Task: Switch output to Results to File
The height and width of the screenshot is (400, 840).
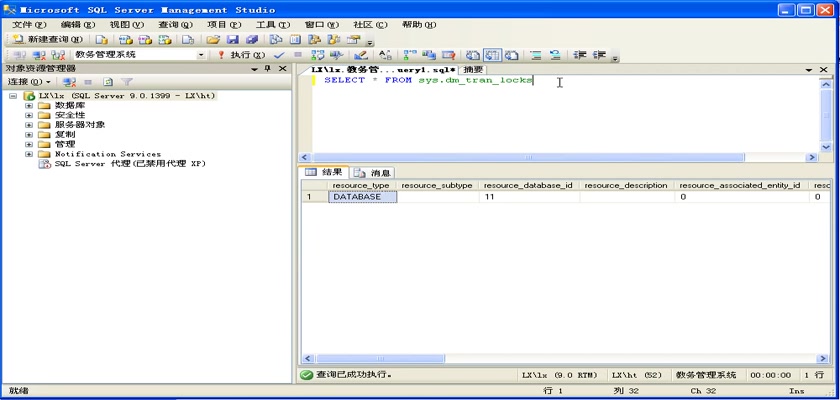Action: pyautogui.click(x=512, y=55)
